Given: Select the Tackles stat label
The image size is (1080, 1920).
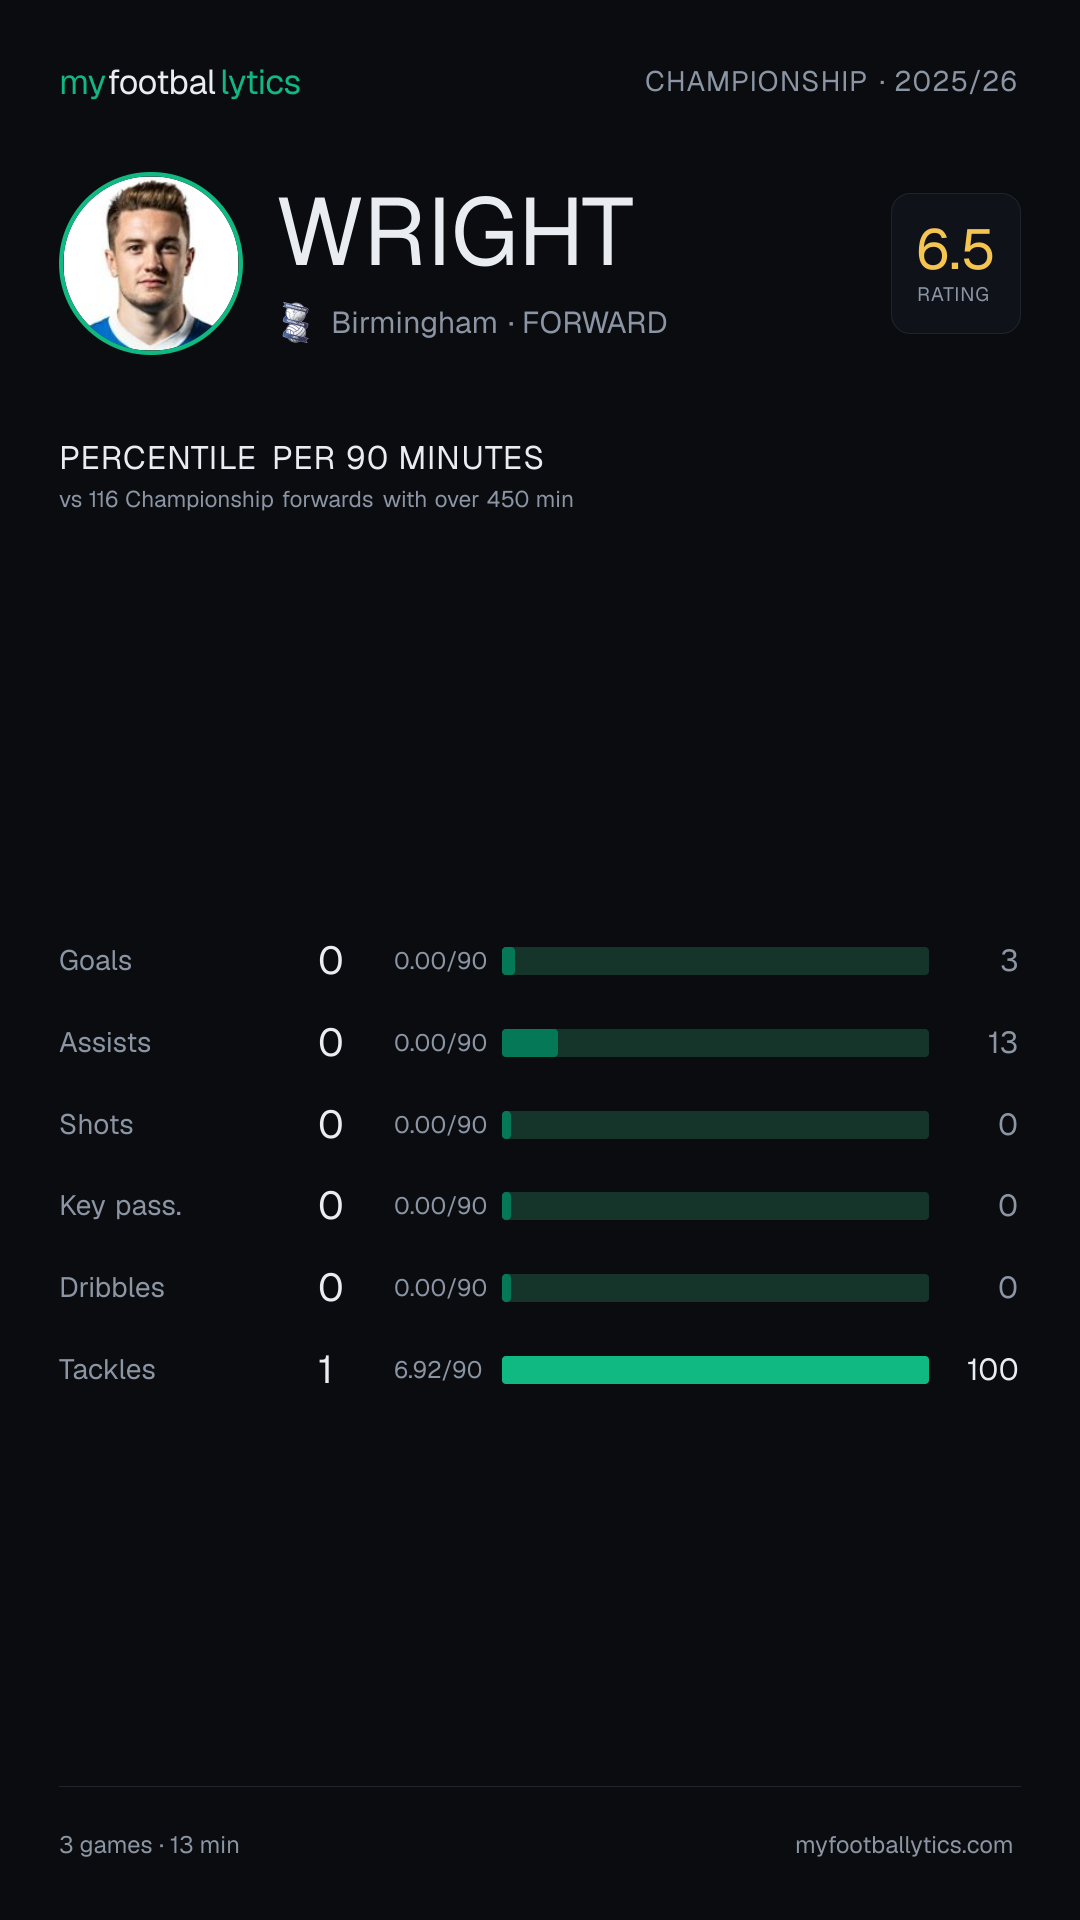Looking at the screenshot, I should coord(107,1370).
